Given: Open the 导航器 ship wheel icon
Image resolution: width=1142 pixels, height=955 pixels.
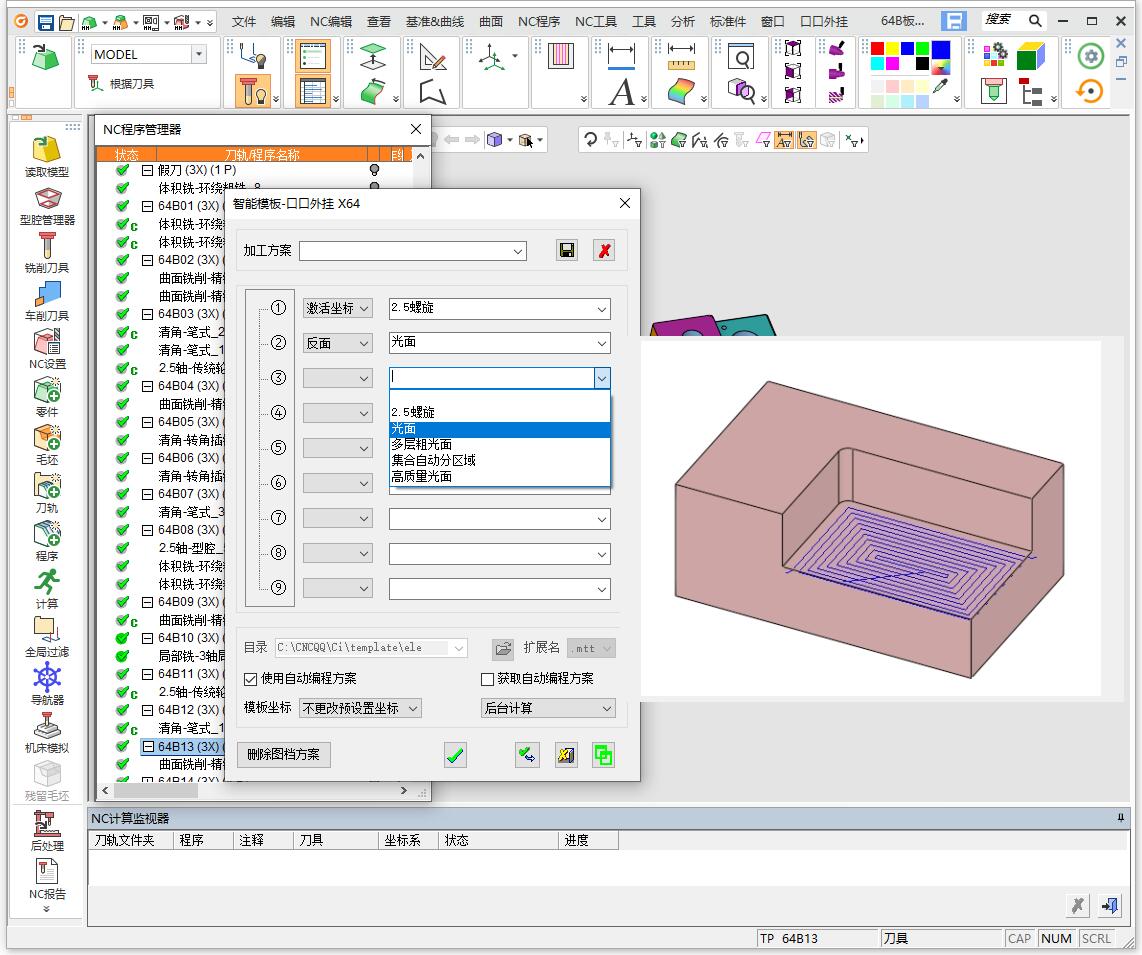Looking at the screenshot, I should click(47, 678).
